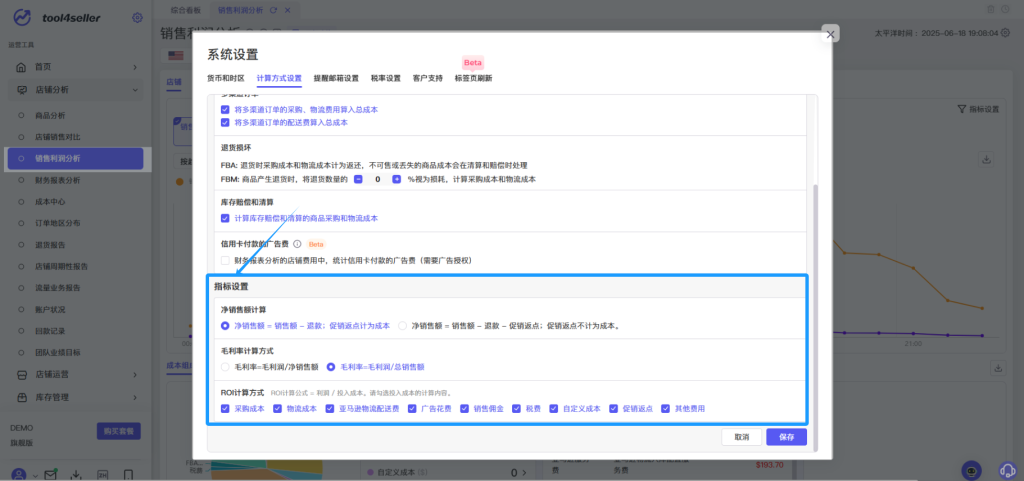This screenshot has width=1024, height=481.
Task: Uncheck 广告花费 checkbox
Action: (x=412, y=409)
